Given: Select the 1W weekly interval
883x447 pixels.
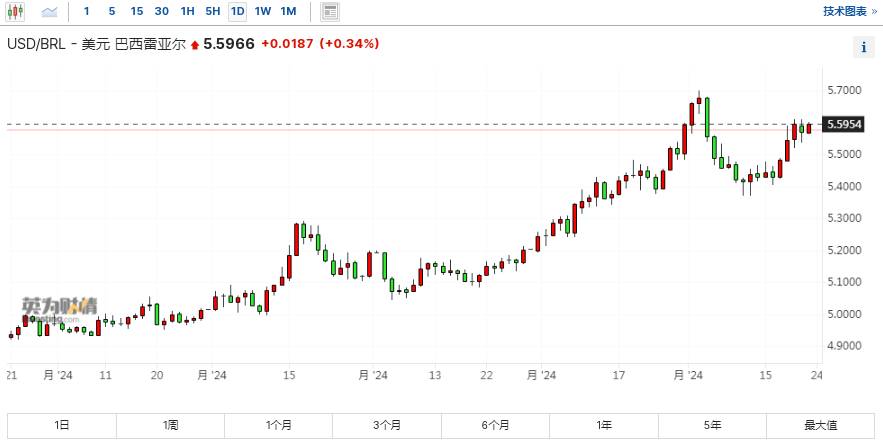Looking at the screenshot, I should click(262, 12).
